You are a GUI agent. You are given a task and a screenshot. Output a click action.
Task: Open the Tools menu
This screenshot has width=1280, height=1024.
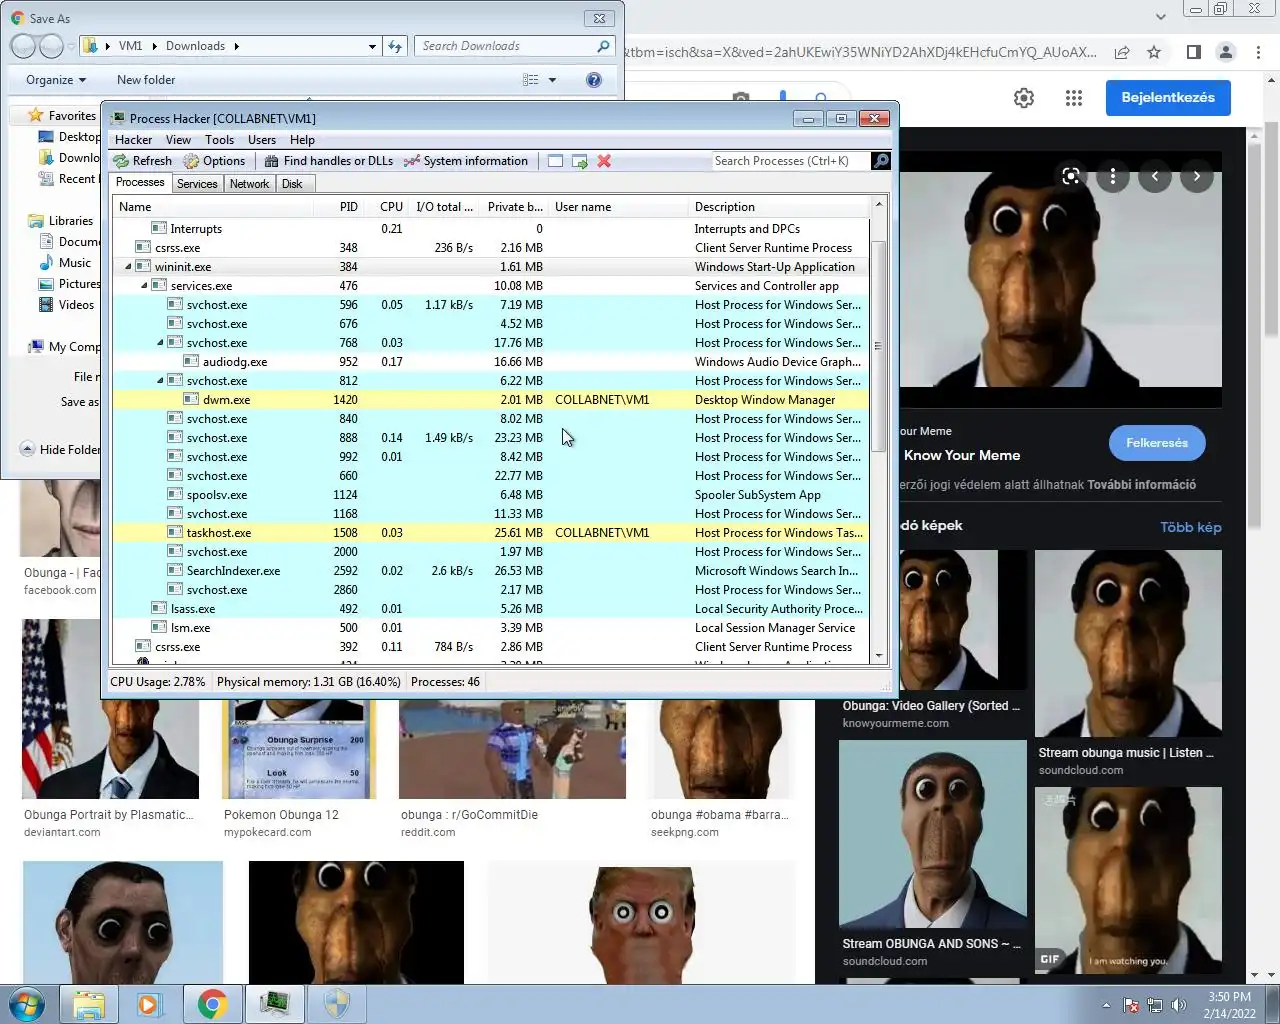pos(219,140)
